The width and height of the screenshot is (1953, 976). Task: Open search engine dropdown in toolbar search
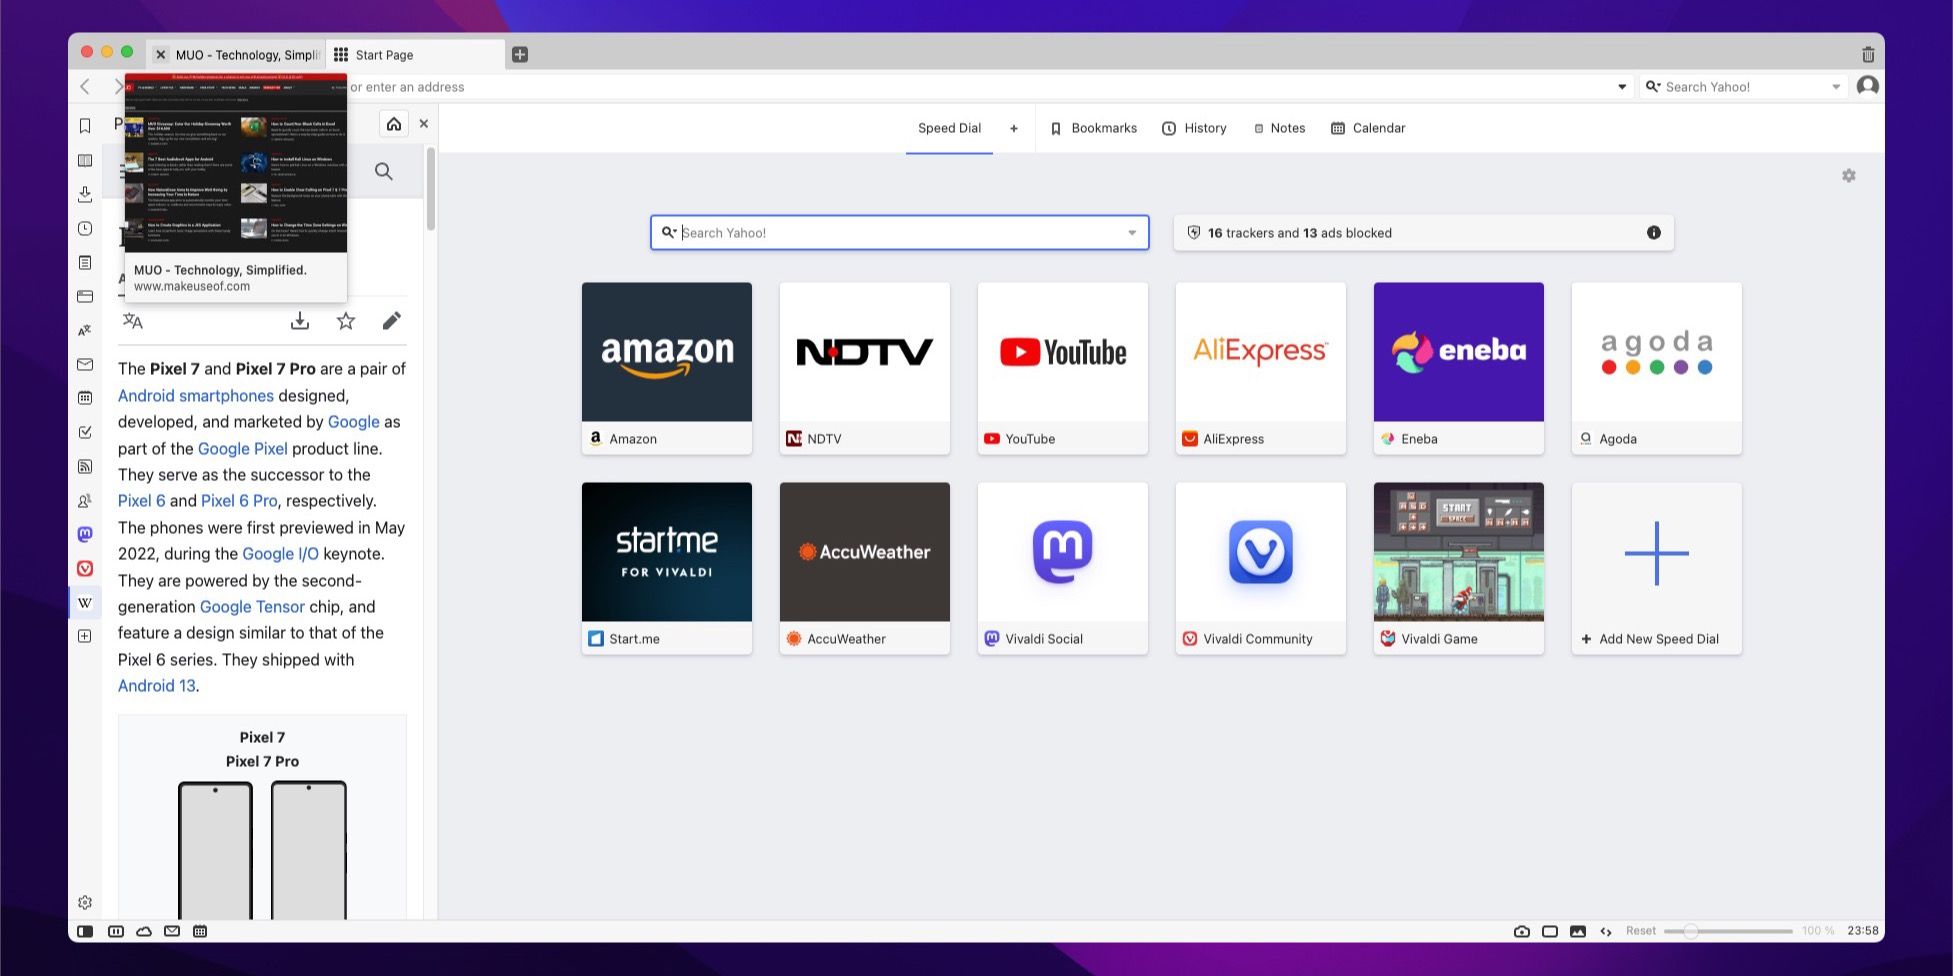1653,87
